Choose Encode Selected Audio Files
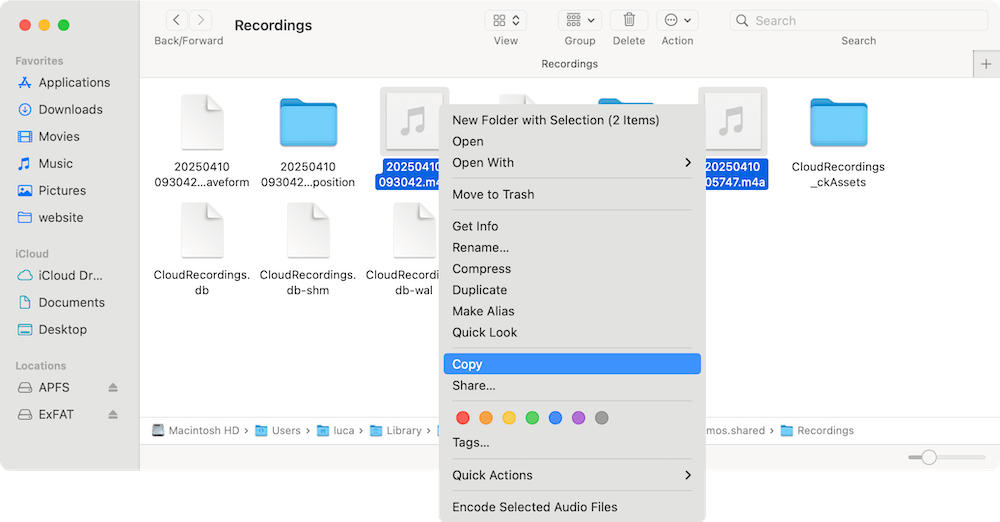Image resolution: width=1000 pixels, height=522 pixels. point(572,507)
